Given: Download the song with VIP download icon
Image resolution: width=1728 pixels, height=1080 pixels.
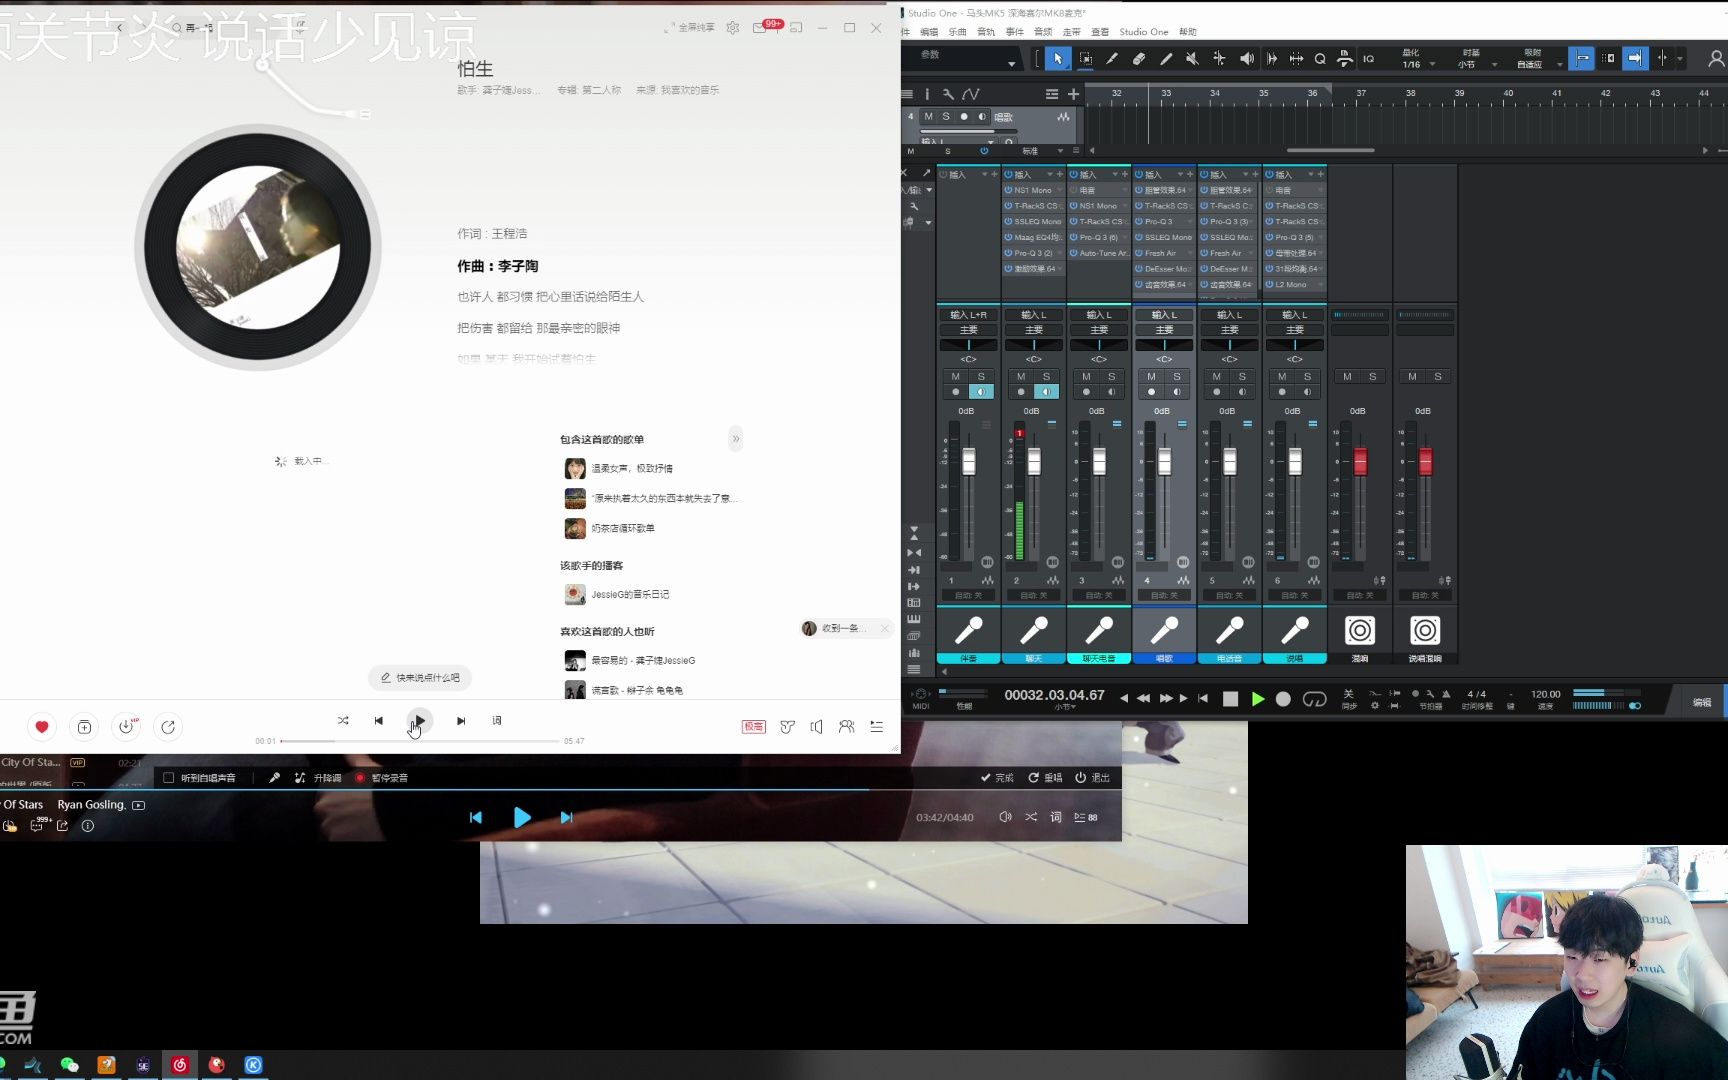Looking at the screenshot, I should coord(126,727).
